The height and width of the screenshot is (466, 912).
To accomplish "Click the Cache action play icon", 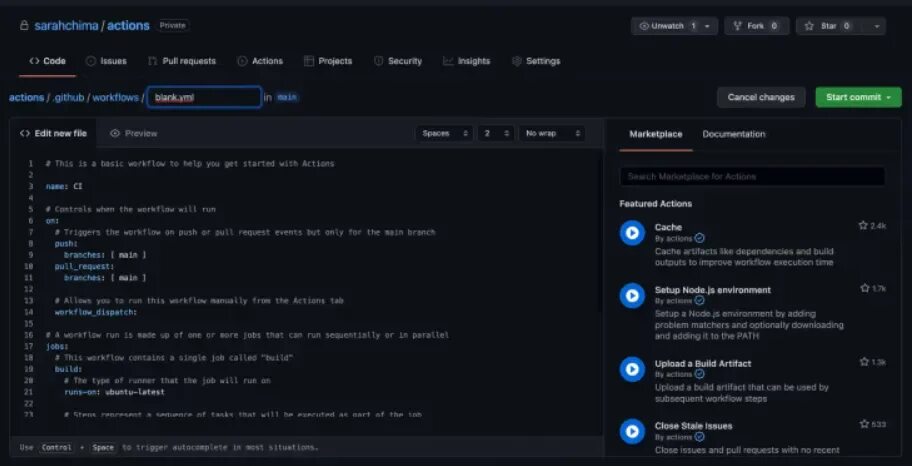I will tap(632, 233).
